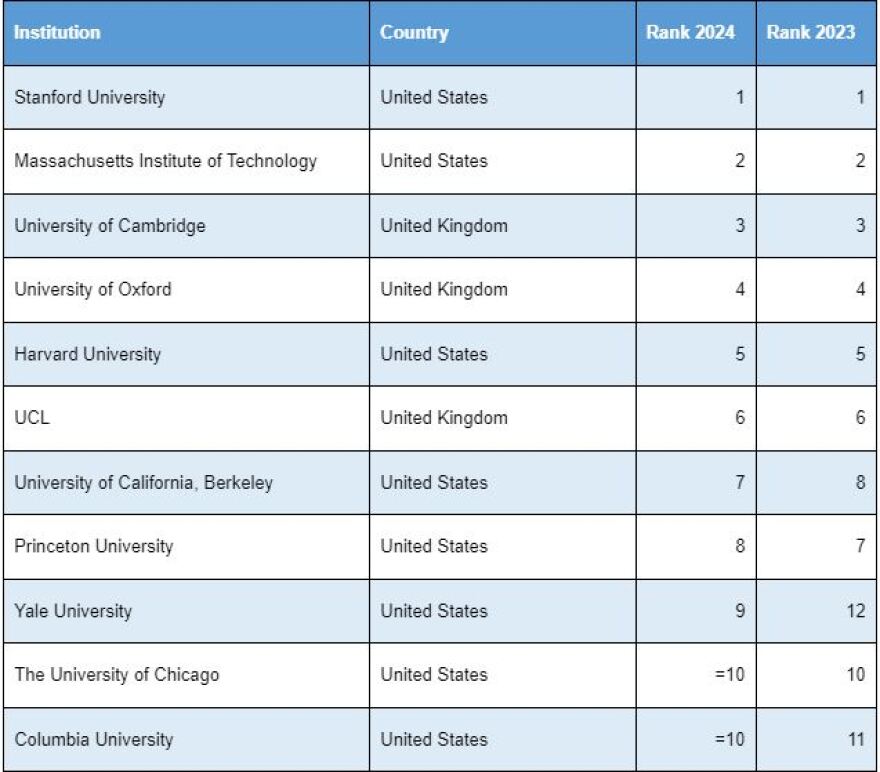Screen dimensions: 880x772
Task: Select Massachusetts Institute of Technology cell
Action: click(165, 161)
